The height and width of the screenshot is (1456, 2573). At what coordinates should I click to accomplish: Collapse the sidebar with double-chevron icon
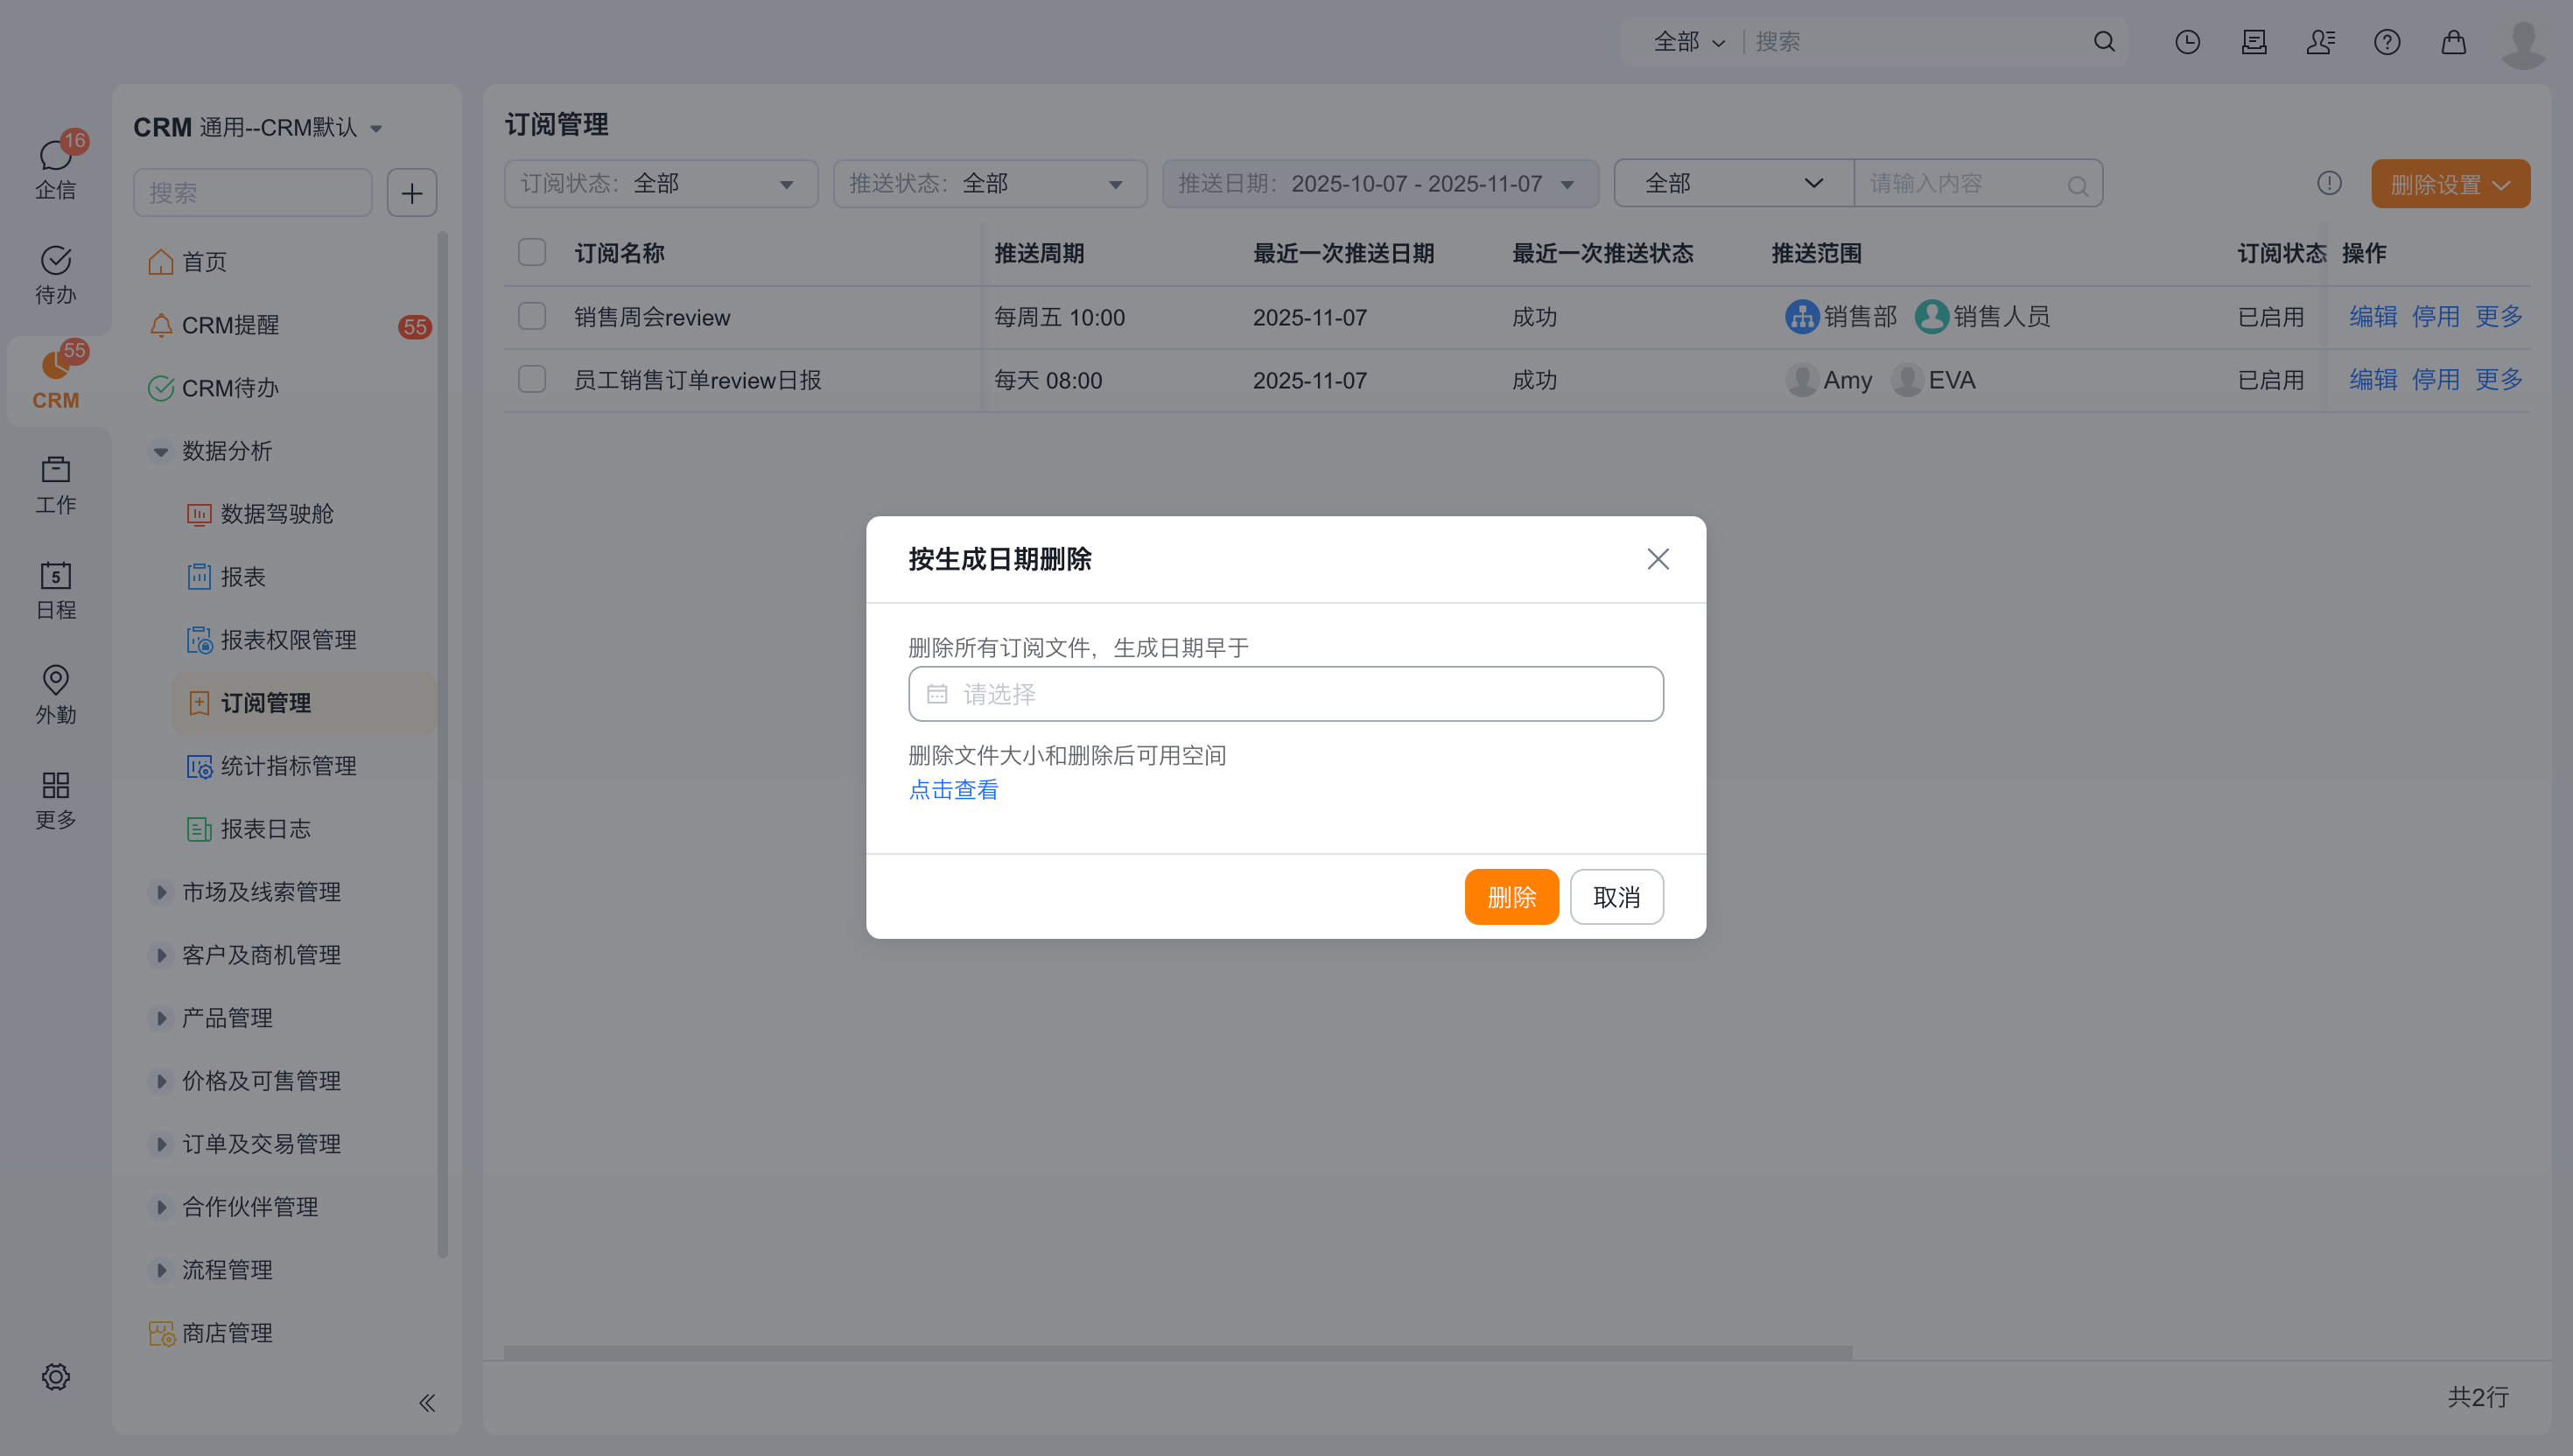[x=427, y=1402]
